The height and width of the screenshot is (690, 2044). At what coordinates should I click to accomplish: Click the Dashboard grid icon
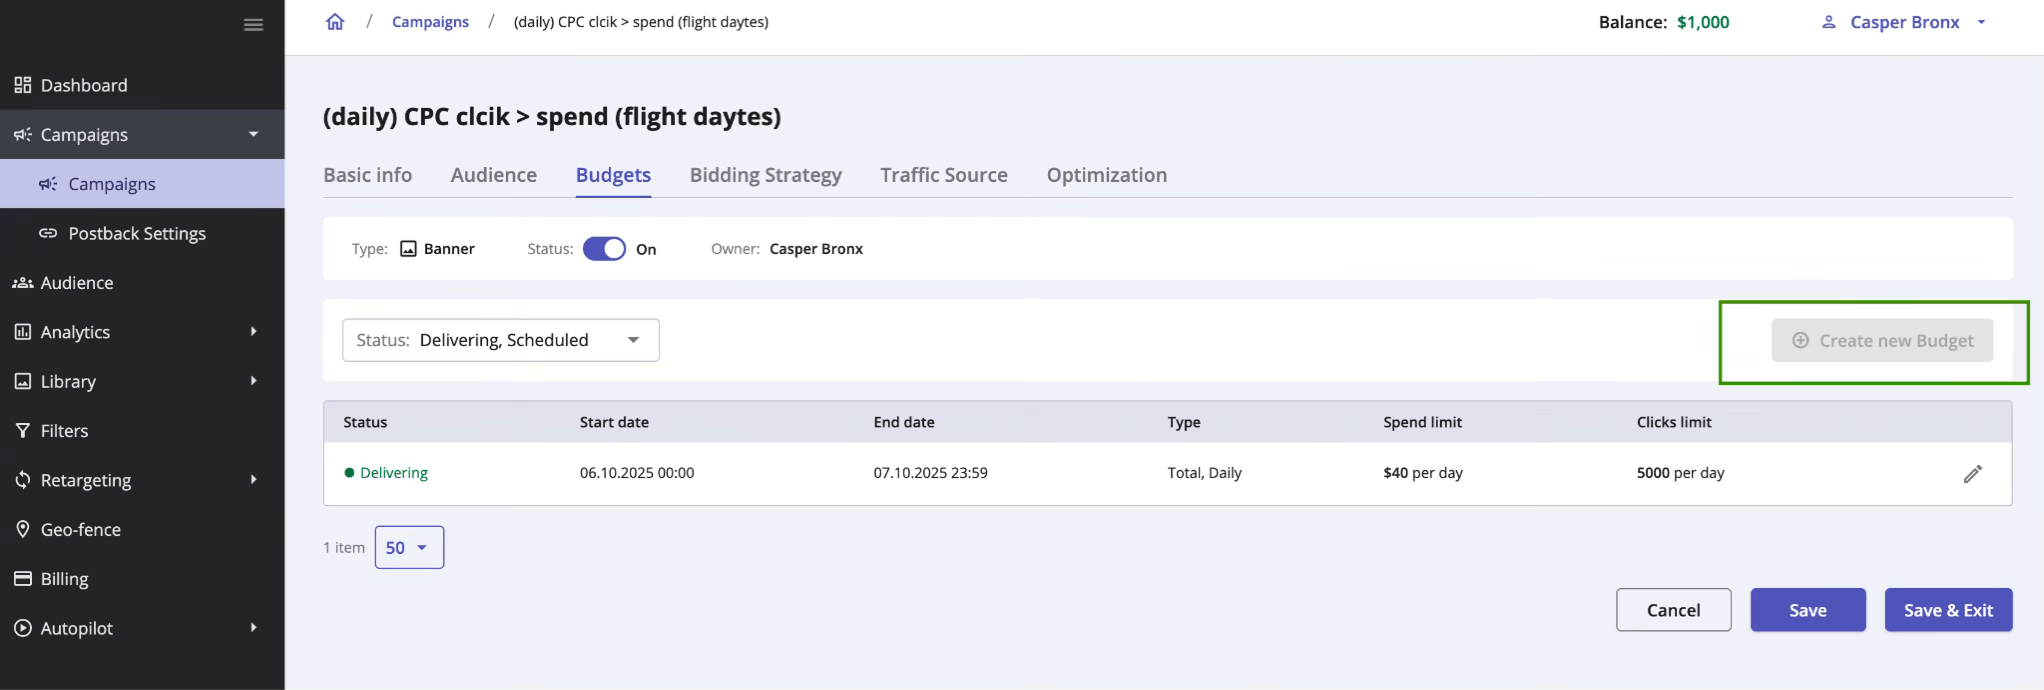click(x=22, y=85)
